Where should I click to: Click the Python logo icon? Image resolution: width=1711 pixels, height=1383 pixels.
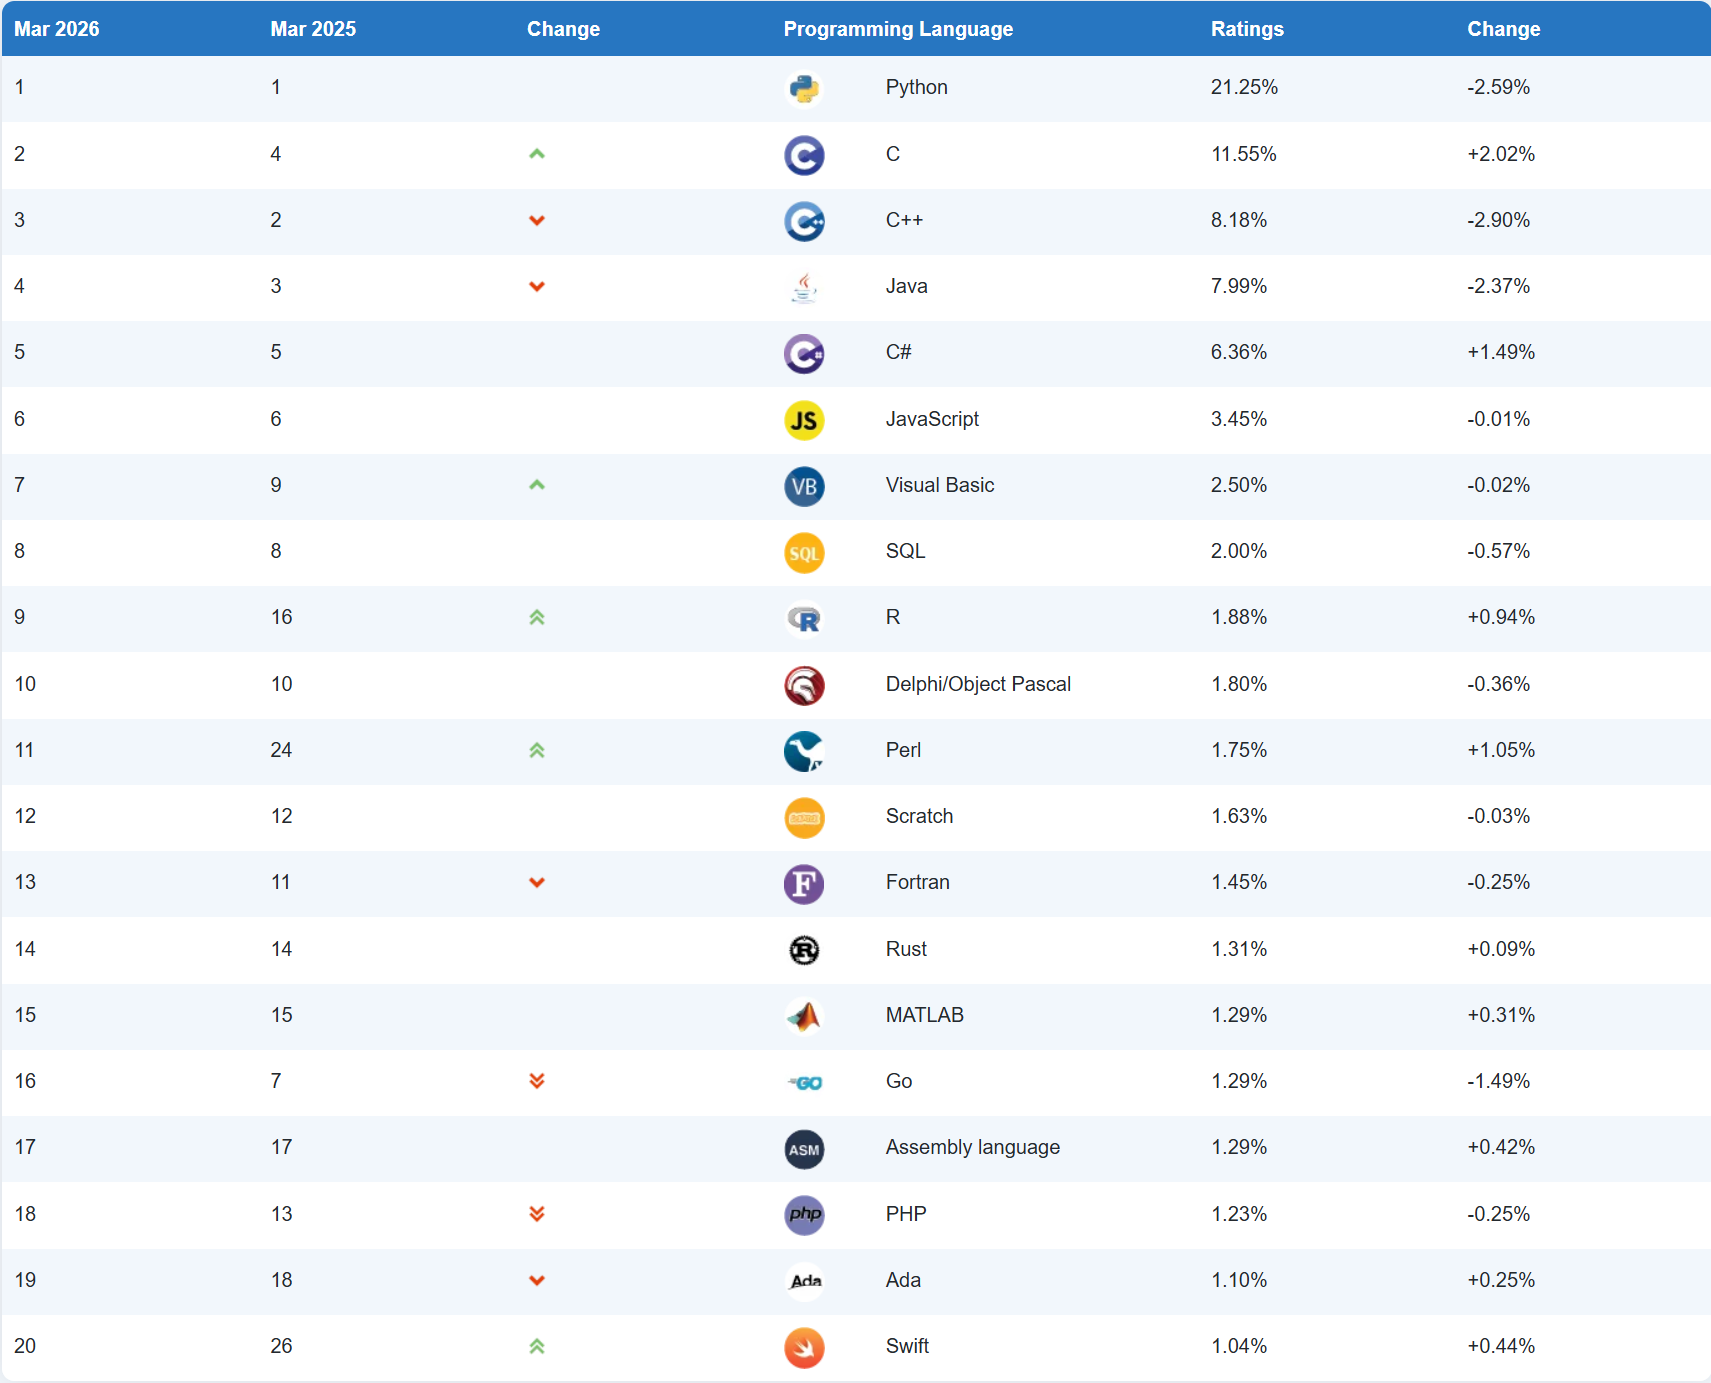pyautogui.click(x=804, y=89)
